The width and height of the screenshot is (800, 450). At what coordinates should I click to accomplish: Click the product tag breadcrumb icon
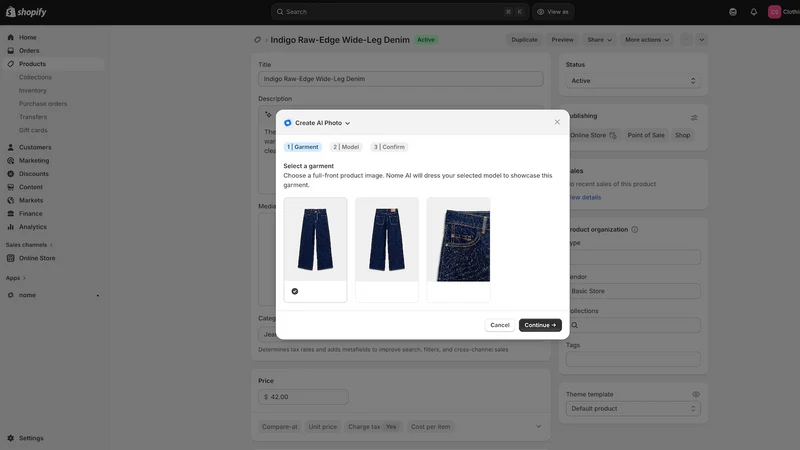257,40
